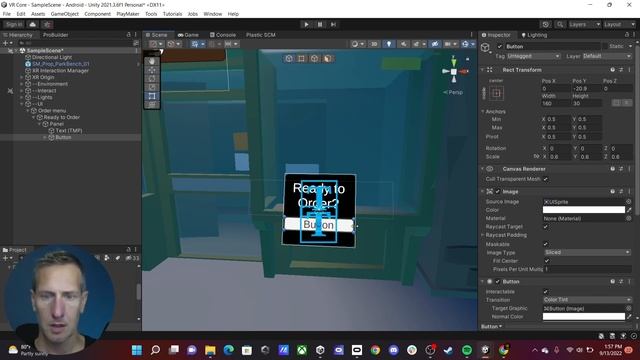Image resolution: width=640 pixels, height=360 pixels.
Task: Toggle 2D view mode in Scene
Action: 373,44
